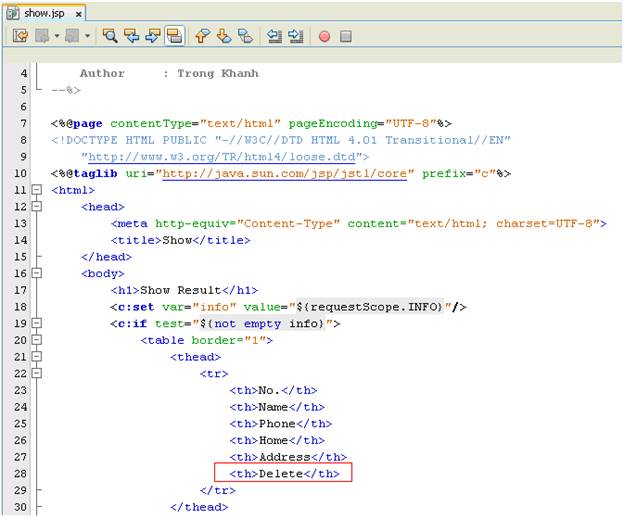Click the greyed-out Back navigation icon
Screen dimensions: 624x519
click(x=42, y=36)
